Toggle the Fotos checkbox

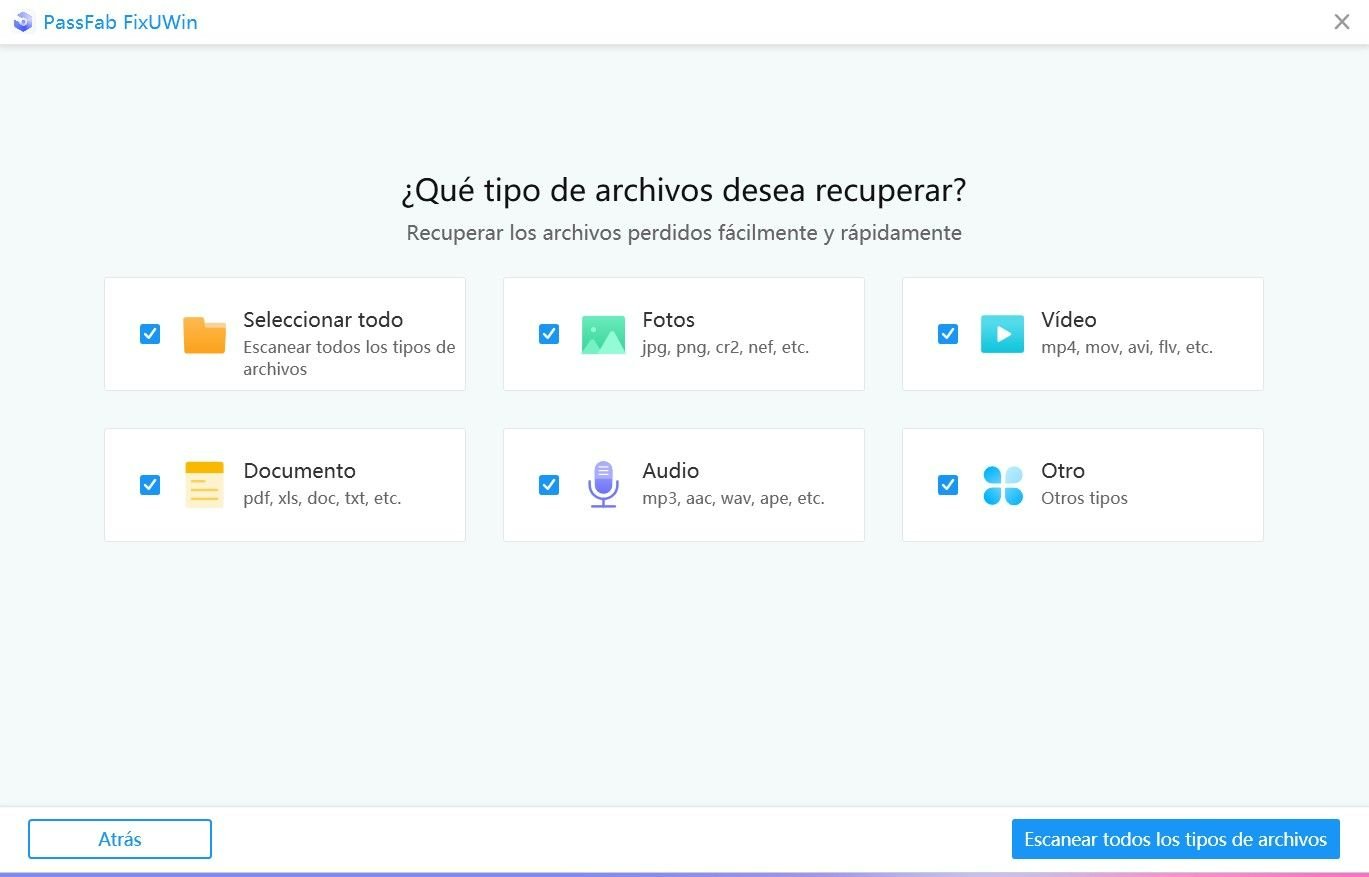[549, 334]
